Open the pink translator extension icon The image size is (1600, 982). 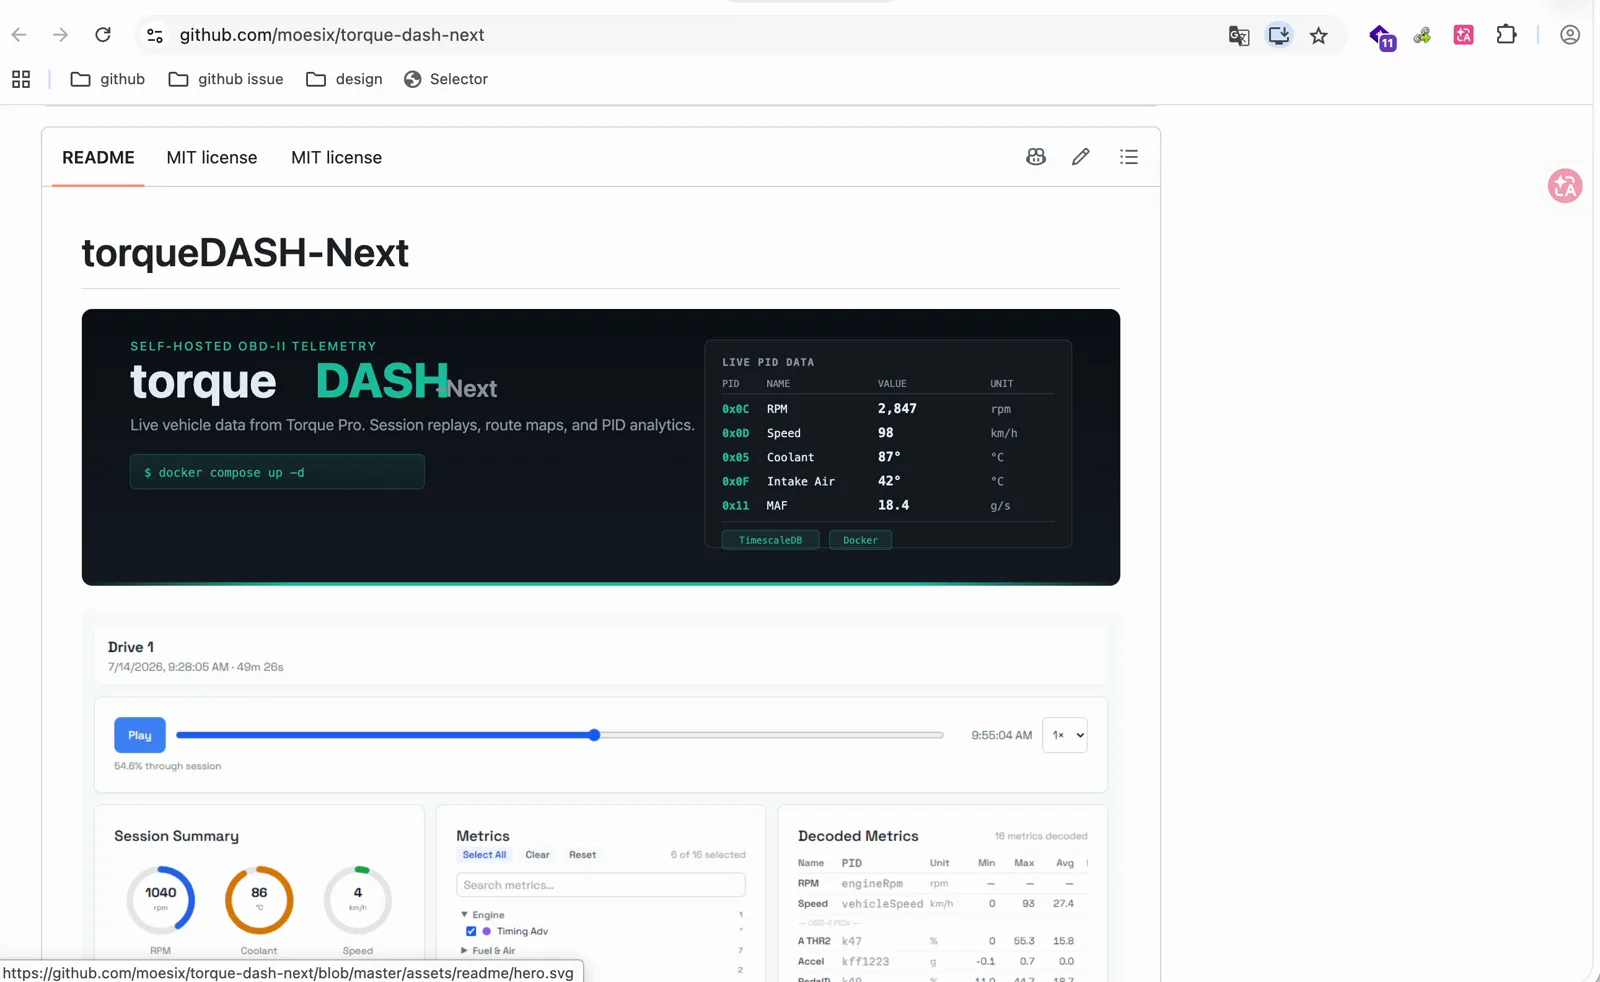1464,35
